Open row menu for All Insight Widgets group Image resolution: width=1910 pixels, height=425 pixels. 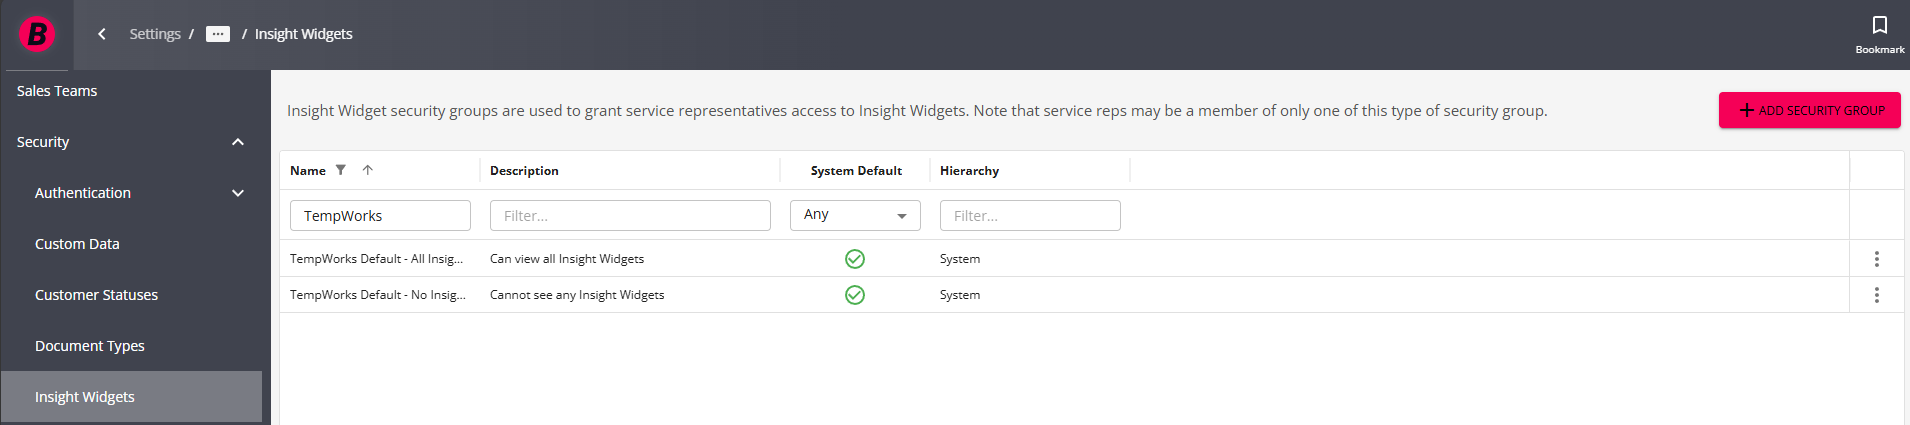(x=1876, y=259)
